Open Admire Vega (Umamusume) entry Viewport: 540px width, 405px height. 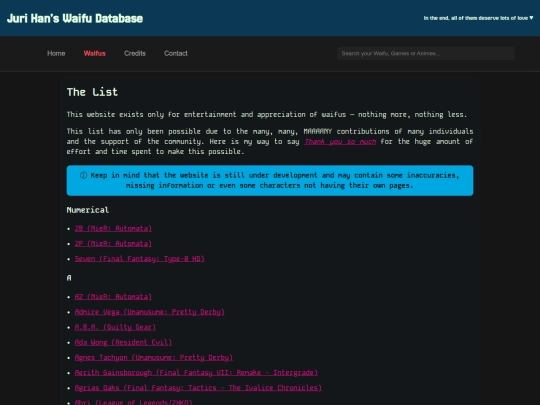(149, 312)
